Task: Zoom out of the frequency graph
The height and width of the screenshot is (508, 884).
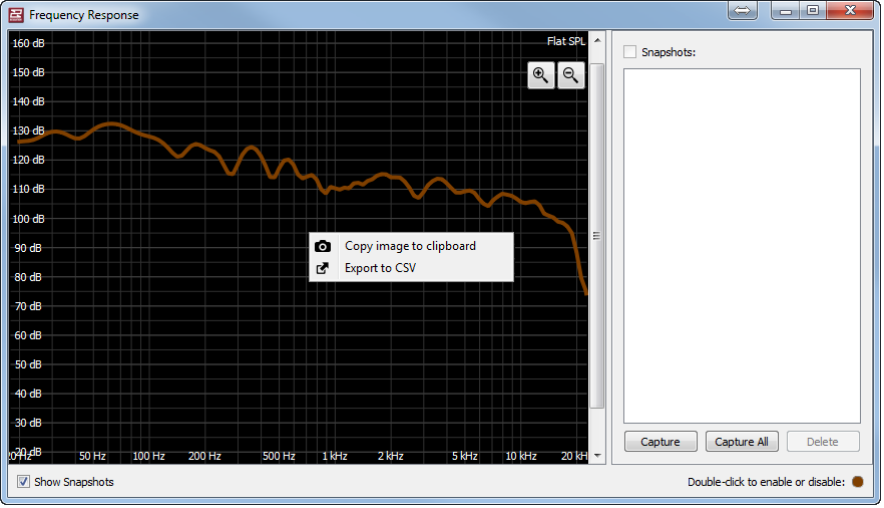Action: (x=571, y=75)
